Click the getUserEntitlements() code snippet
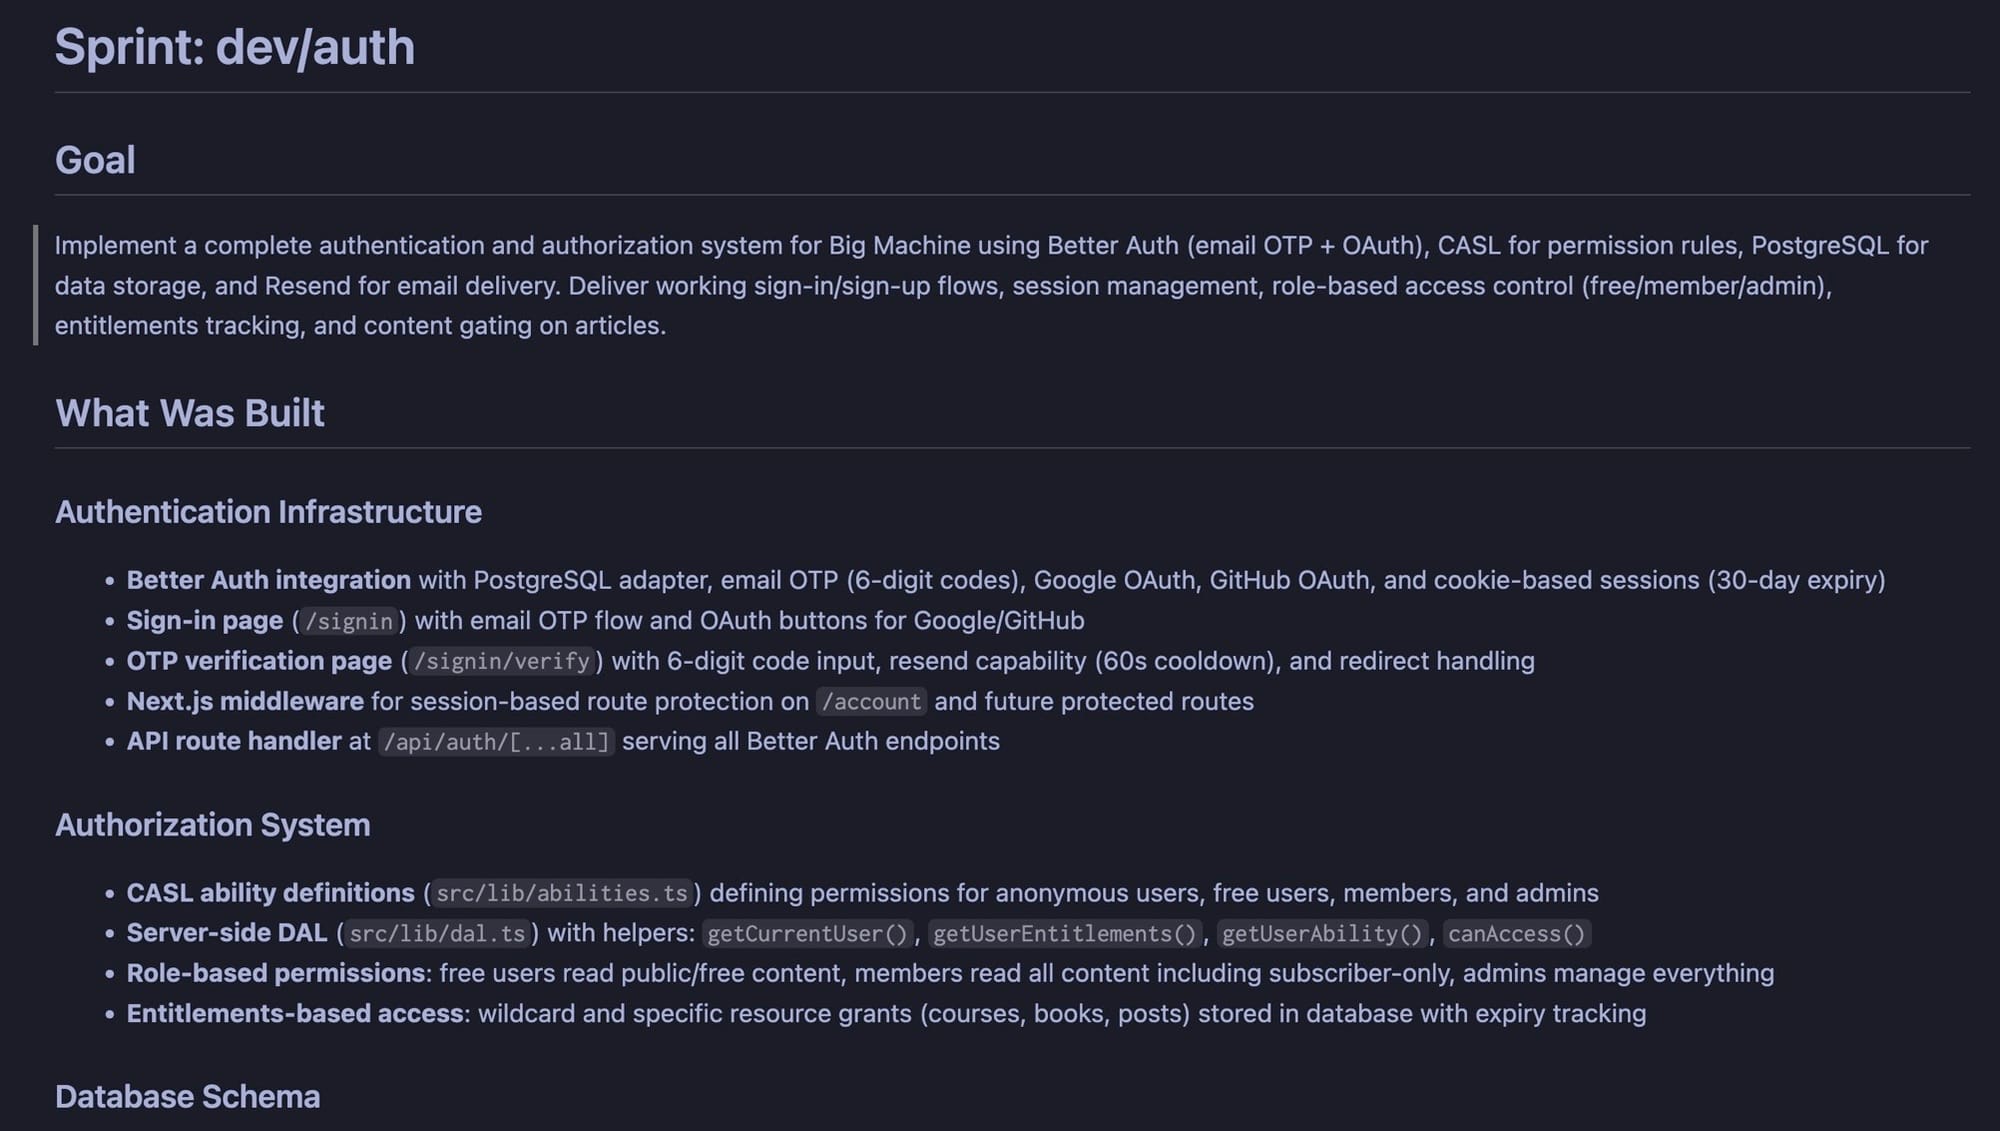 point(1064,934)
